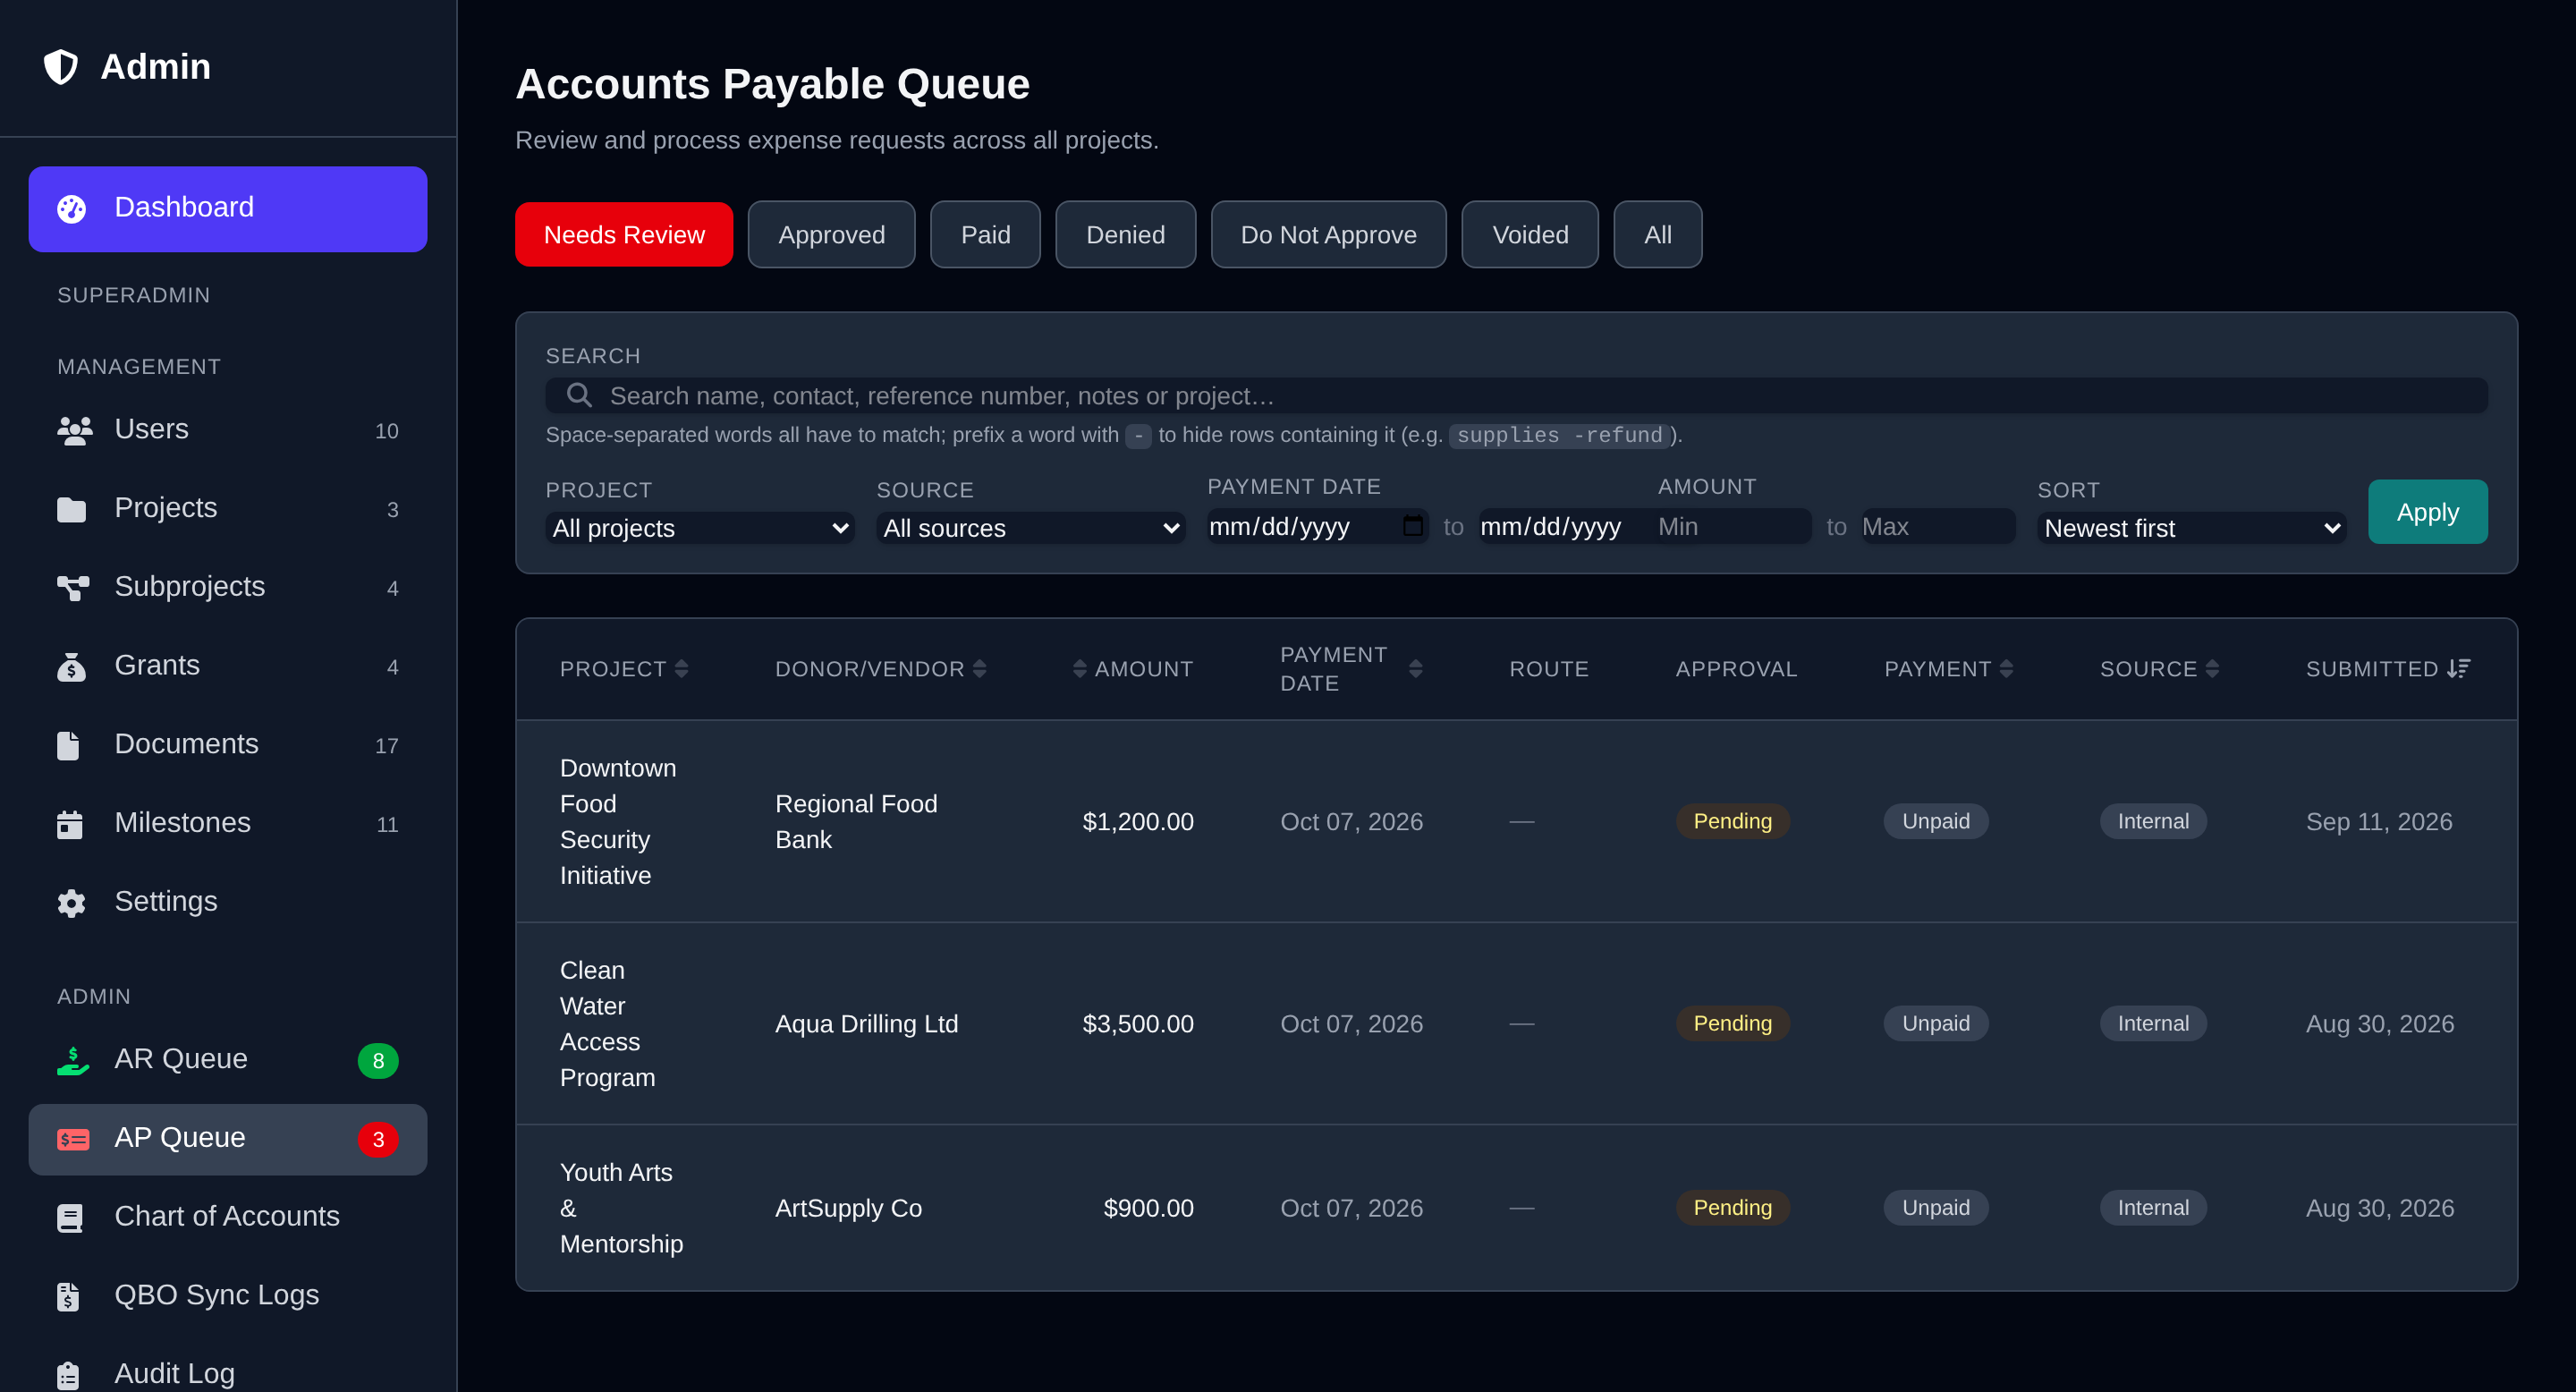The height and width of the screenshot is (1392, 2576).
Task: Sort table by Source column
Action: (x=2159, y=669)
